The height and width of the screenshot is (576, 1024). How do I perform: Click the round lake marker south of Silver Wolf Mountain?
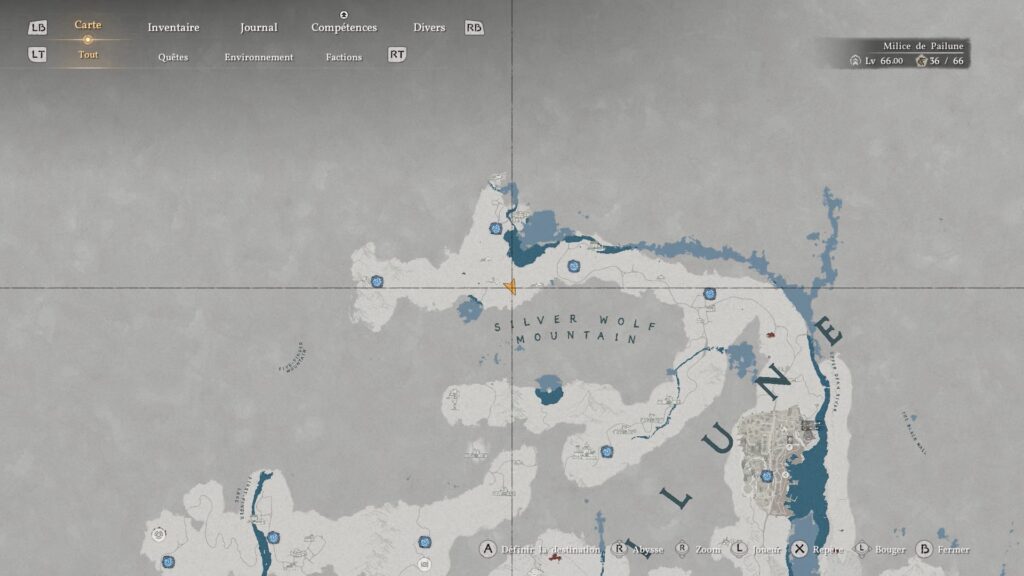[549, 391]
